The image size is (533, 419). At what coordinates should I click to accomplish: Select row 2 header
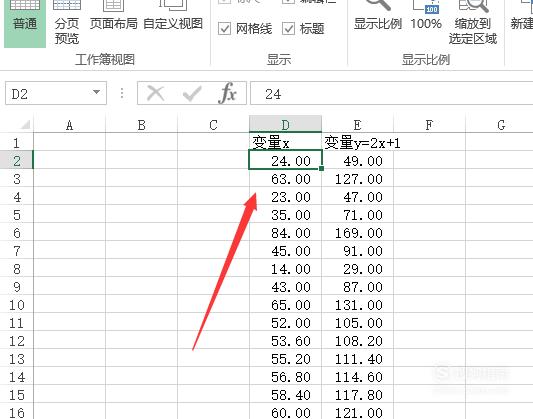[17, 160]
